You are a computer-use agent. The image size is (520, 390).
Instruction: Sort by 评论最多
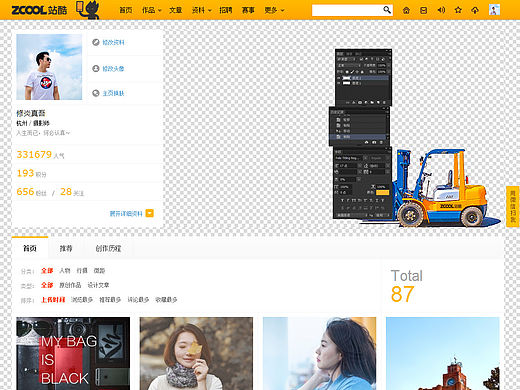click(x=138, y=300)
